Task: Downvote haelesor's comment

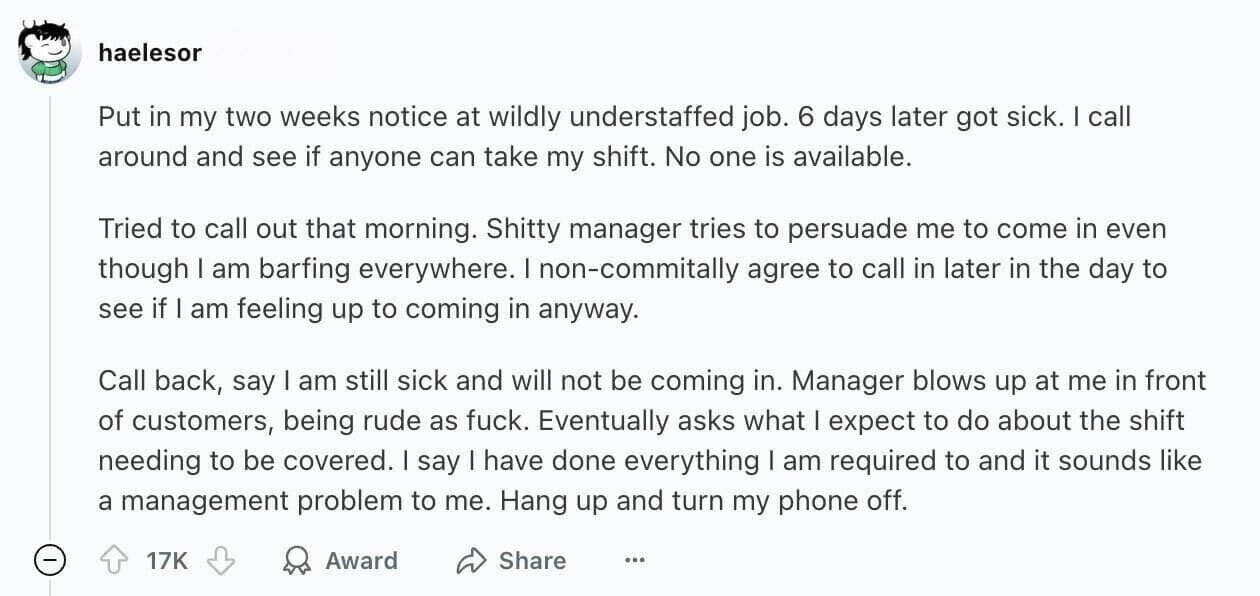Action: click(220, 561)
